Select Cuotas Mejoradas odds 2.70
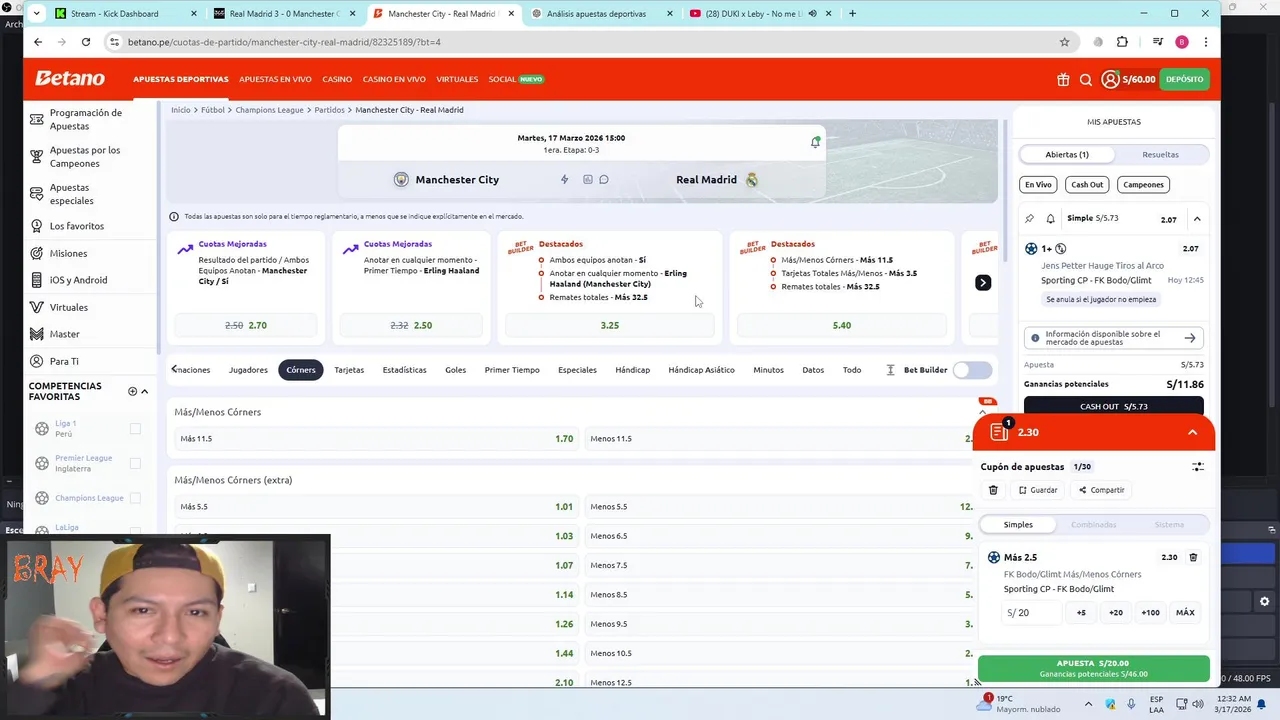Image resolution: width=1280 pixels, height=720 pixels. pos(246,325)
